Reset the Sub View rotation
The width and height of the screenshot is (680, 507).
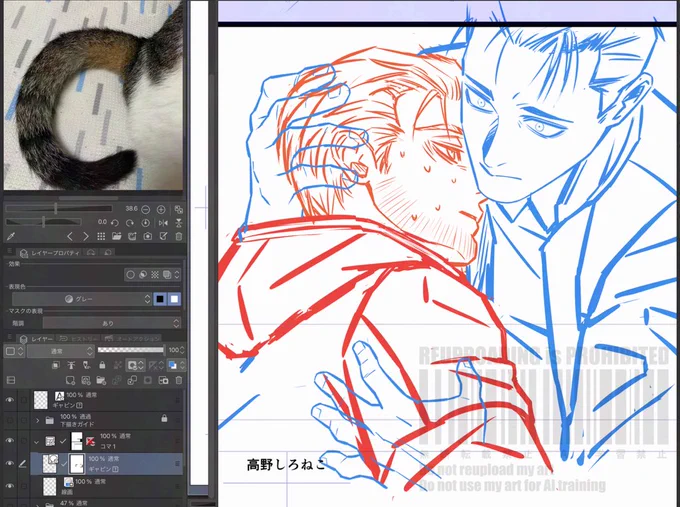(x=146, y=223)
